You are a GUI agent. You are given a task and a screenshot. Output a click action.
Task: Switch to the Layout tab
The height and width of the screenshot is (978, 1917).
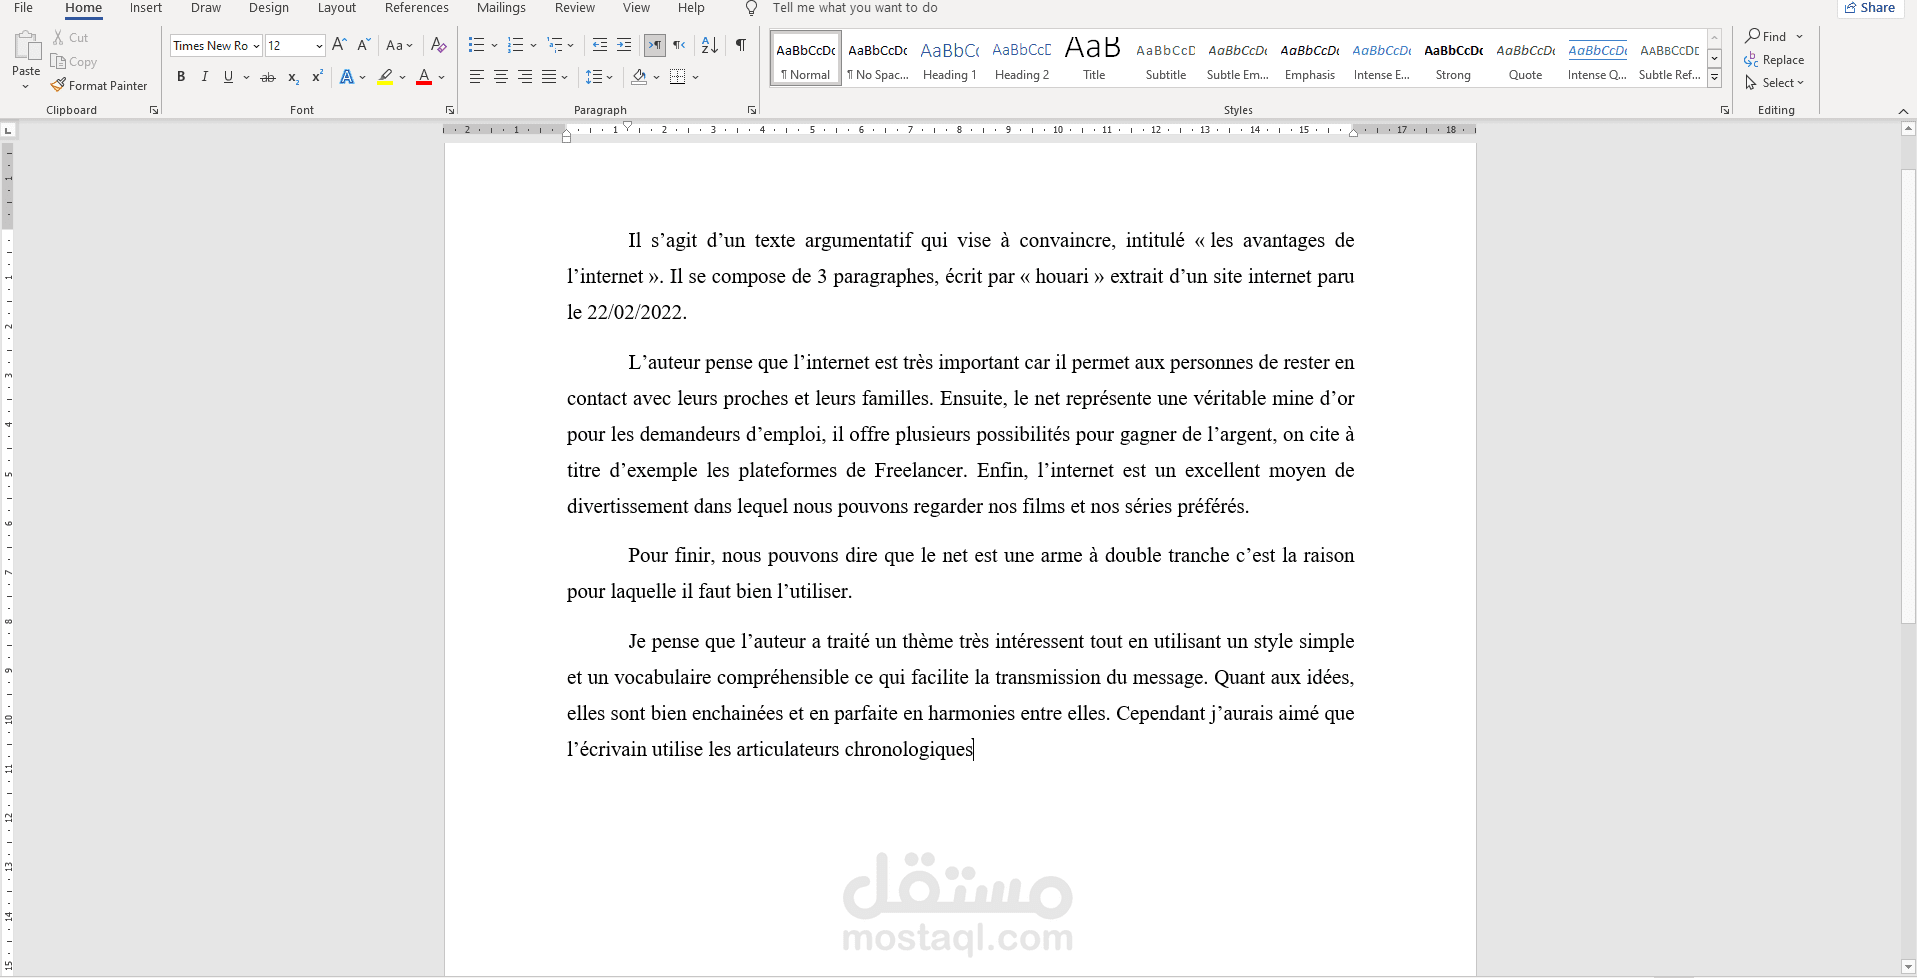pyautogui.click(x=337, y=8)
